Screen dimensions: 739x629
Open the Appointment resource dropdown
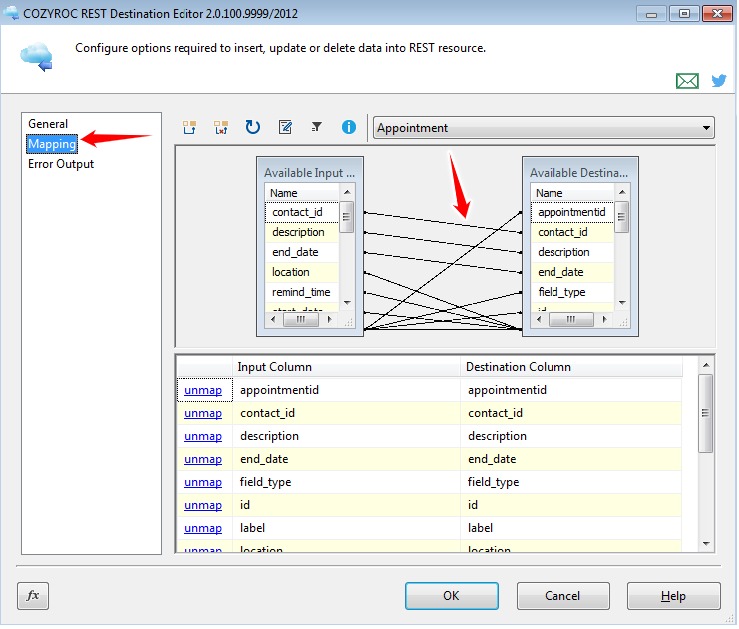click(x=543, y=128)
